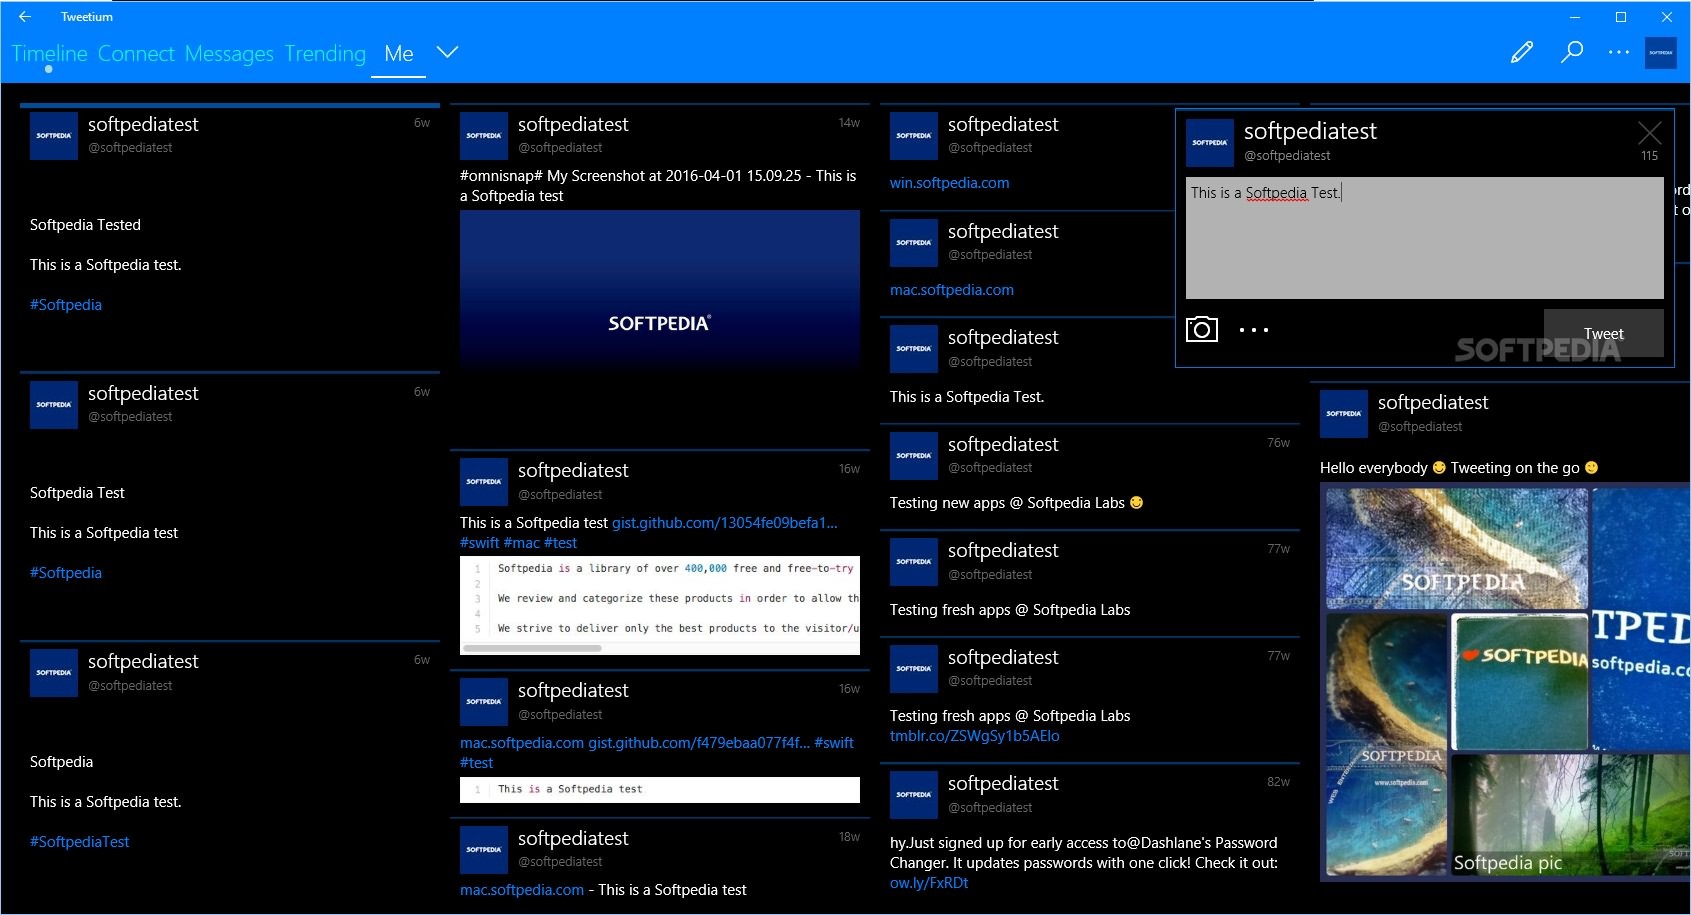Click #Softpedia hashtag under Softpedia Test tweet
The image size is (1691, 915).
coord(66,573)
